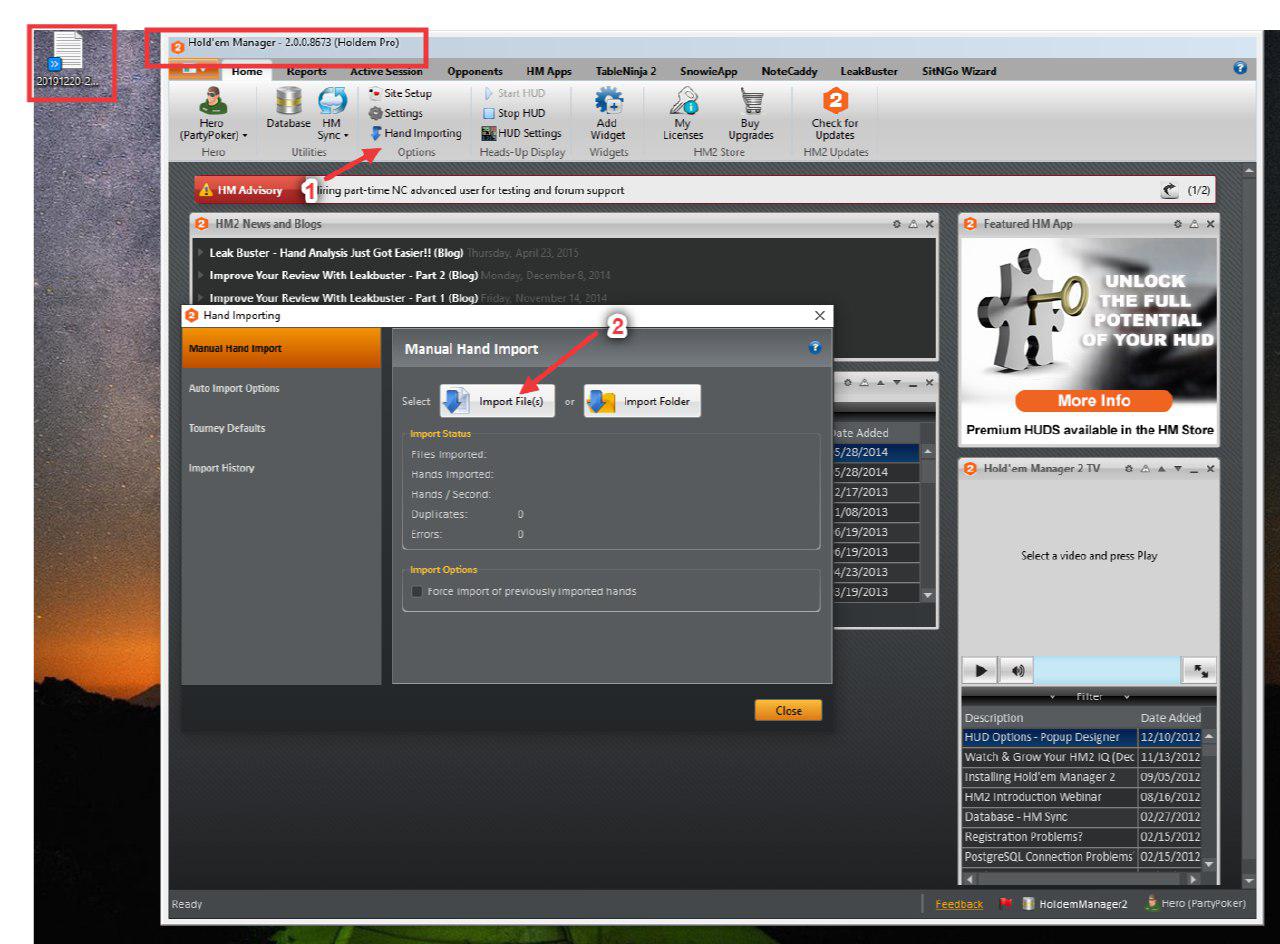Expand the Hero (PartyPoker) dropdown
This screenshot has height=944, width=1280.
coord(212,135)
